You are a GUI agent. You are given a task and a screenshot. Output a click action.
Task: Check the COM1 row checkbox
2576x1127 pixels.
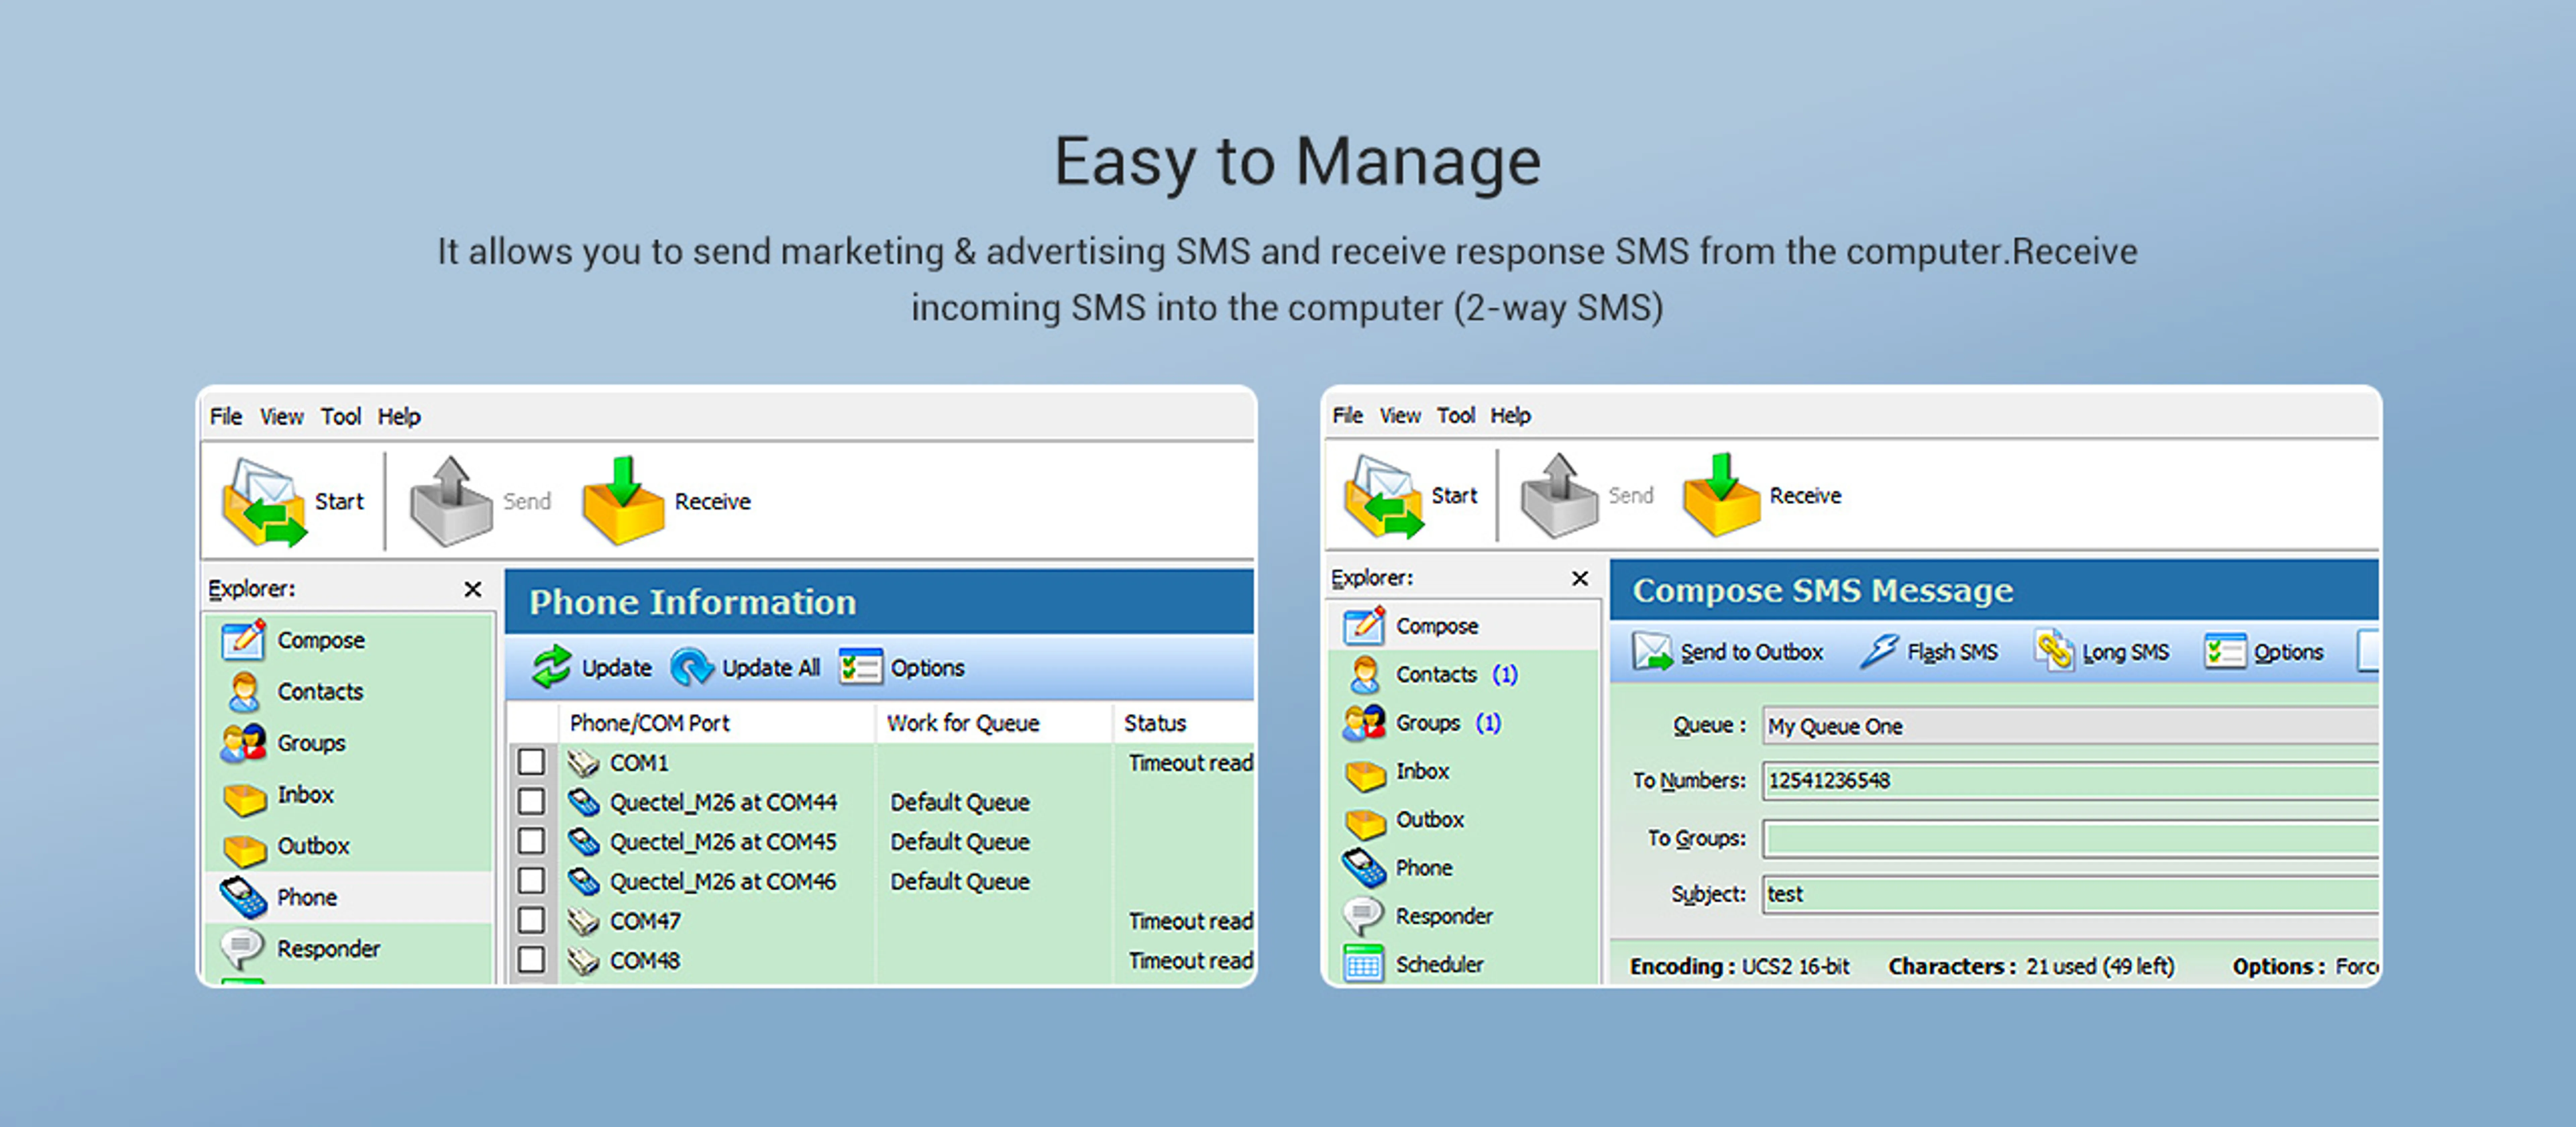(531, 762)
